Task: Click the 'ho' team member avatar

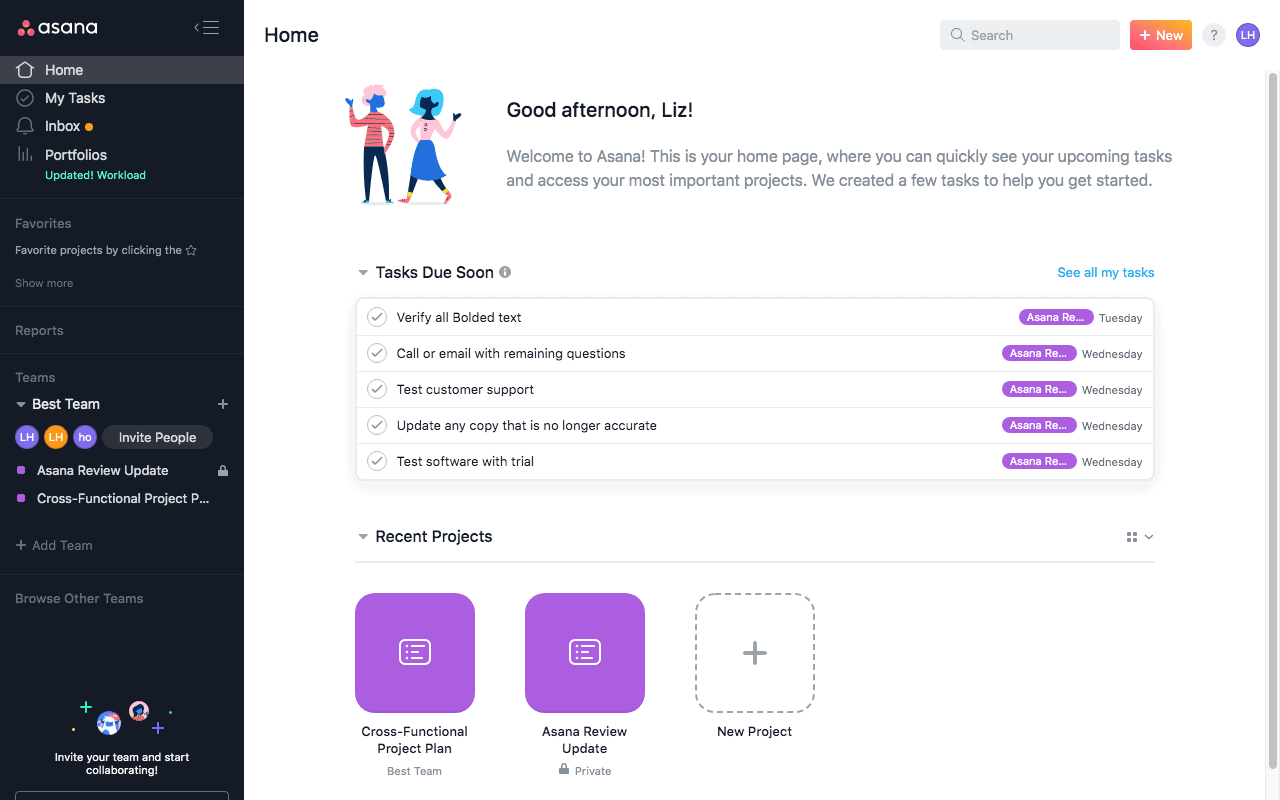Action: click(x=85, y=437)
